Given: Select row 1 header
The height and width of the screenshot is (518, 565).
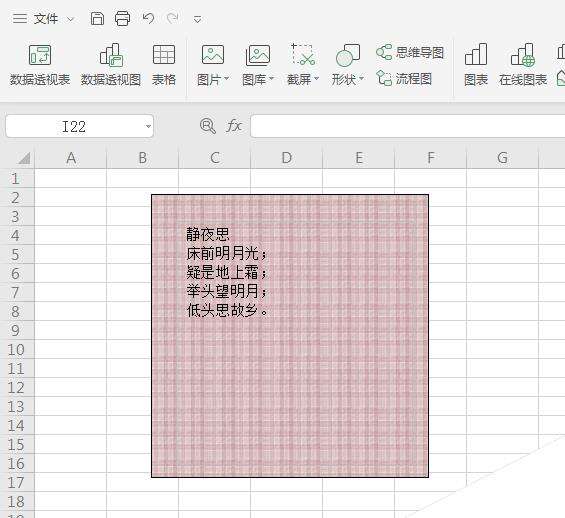Looking at the screenshot, I should tap(17, 179).
